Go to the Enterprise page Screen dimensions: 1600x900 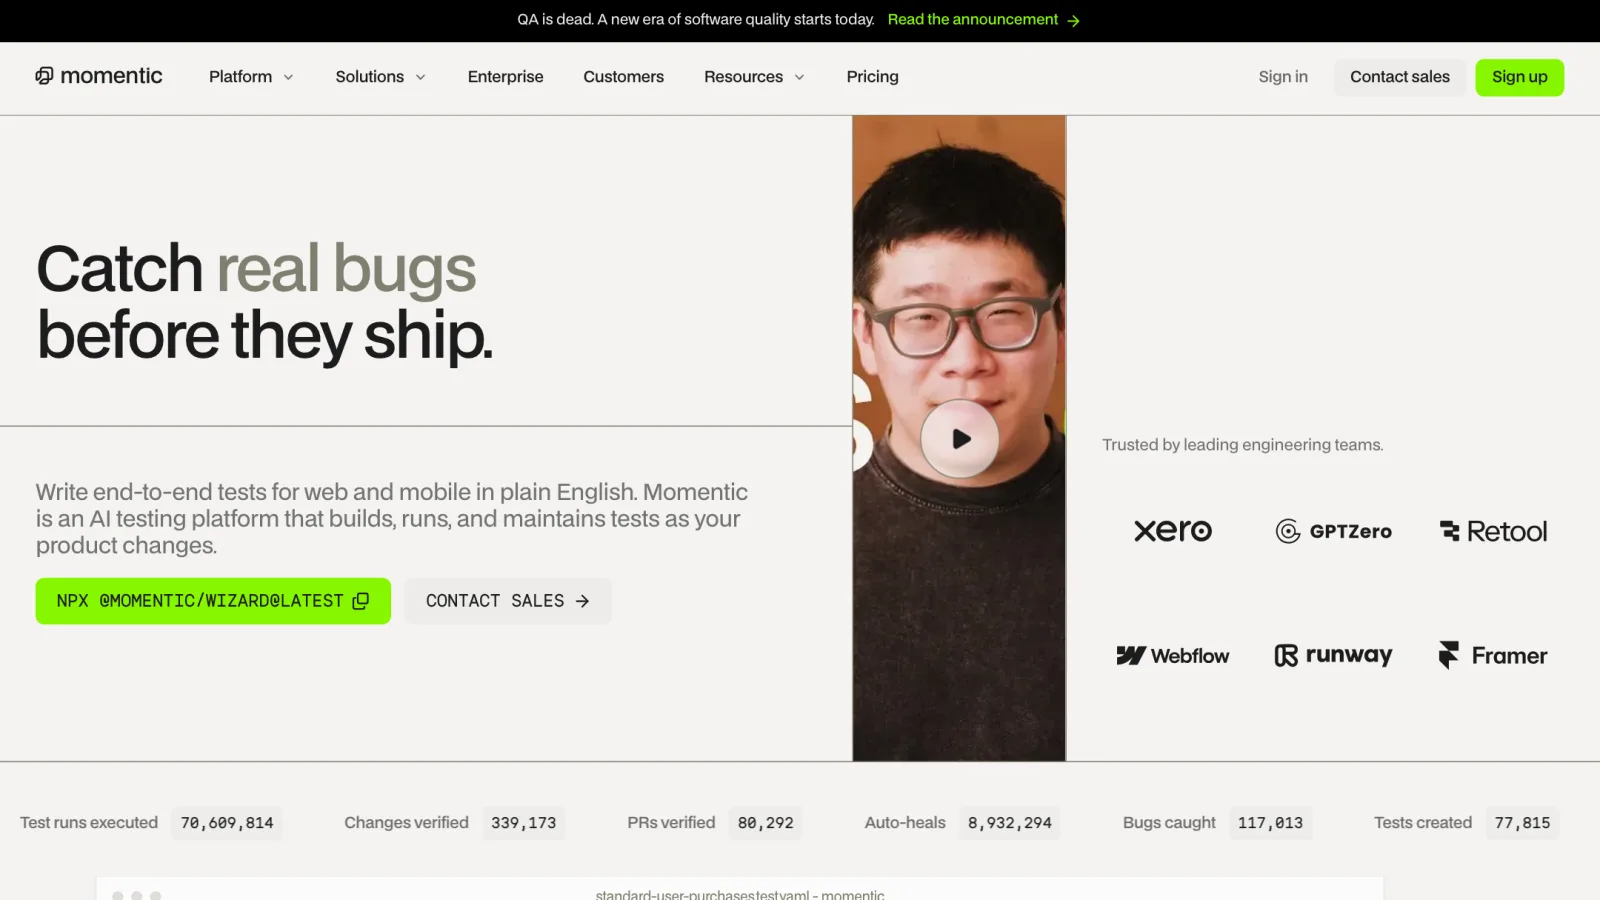pyautogui.click(x=506, y=77)
